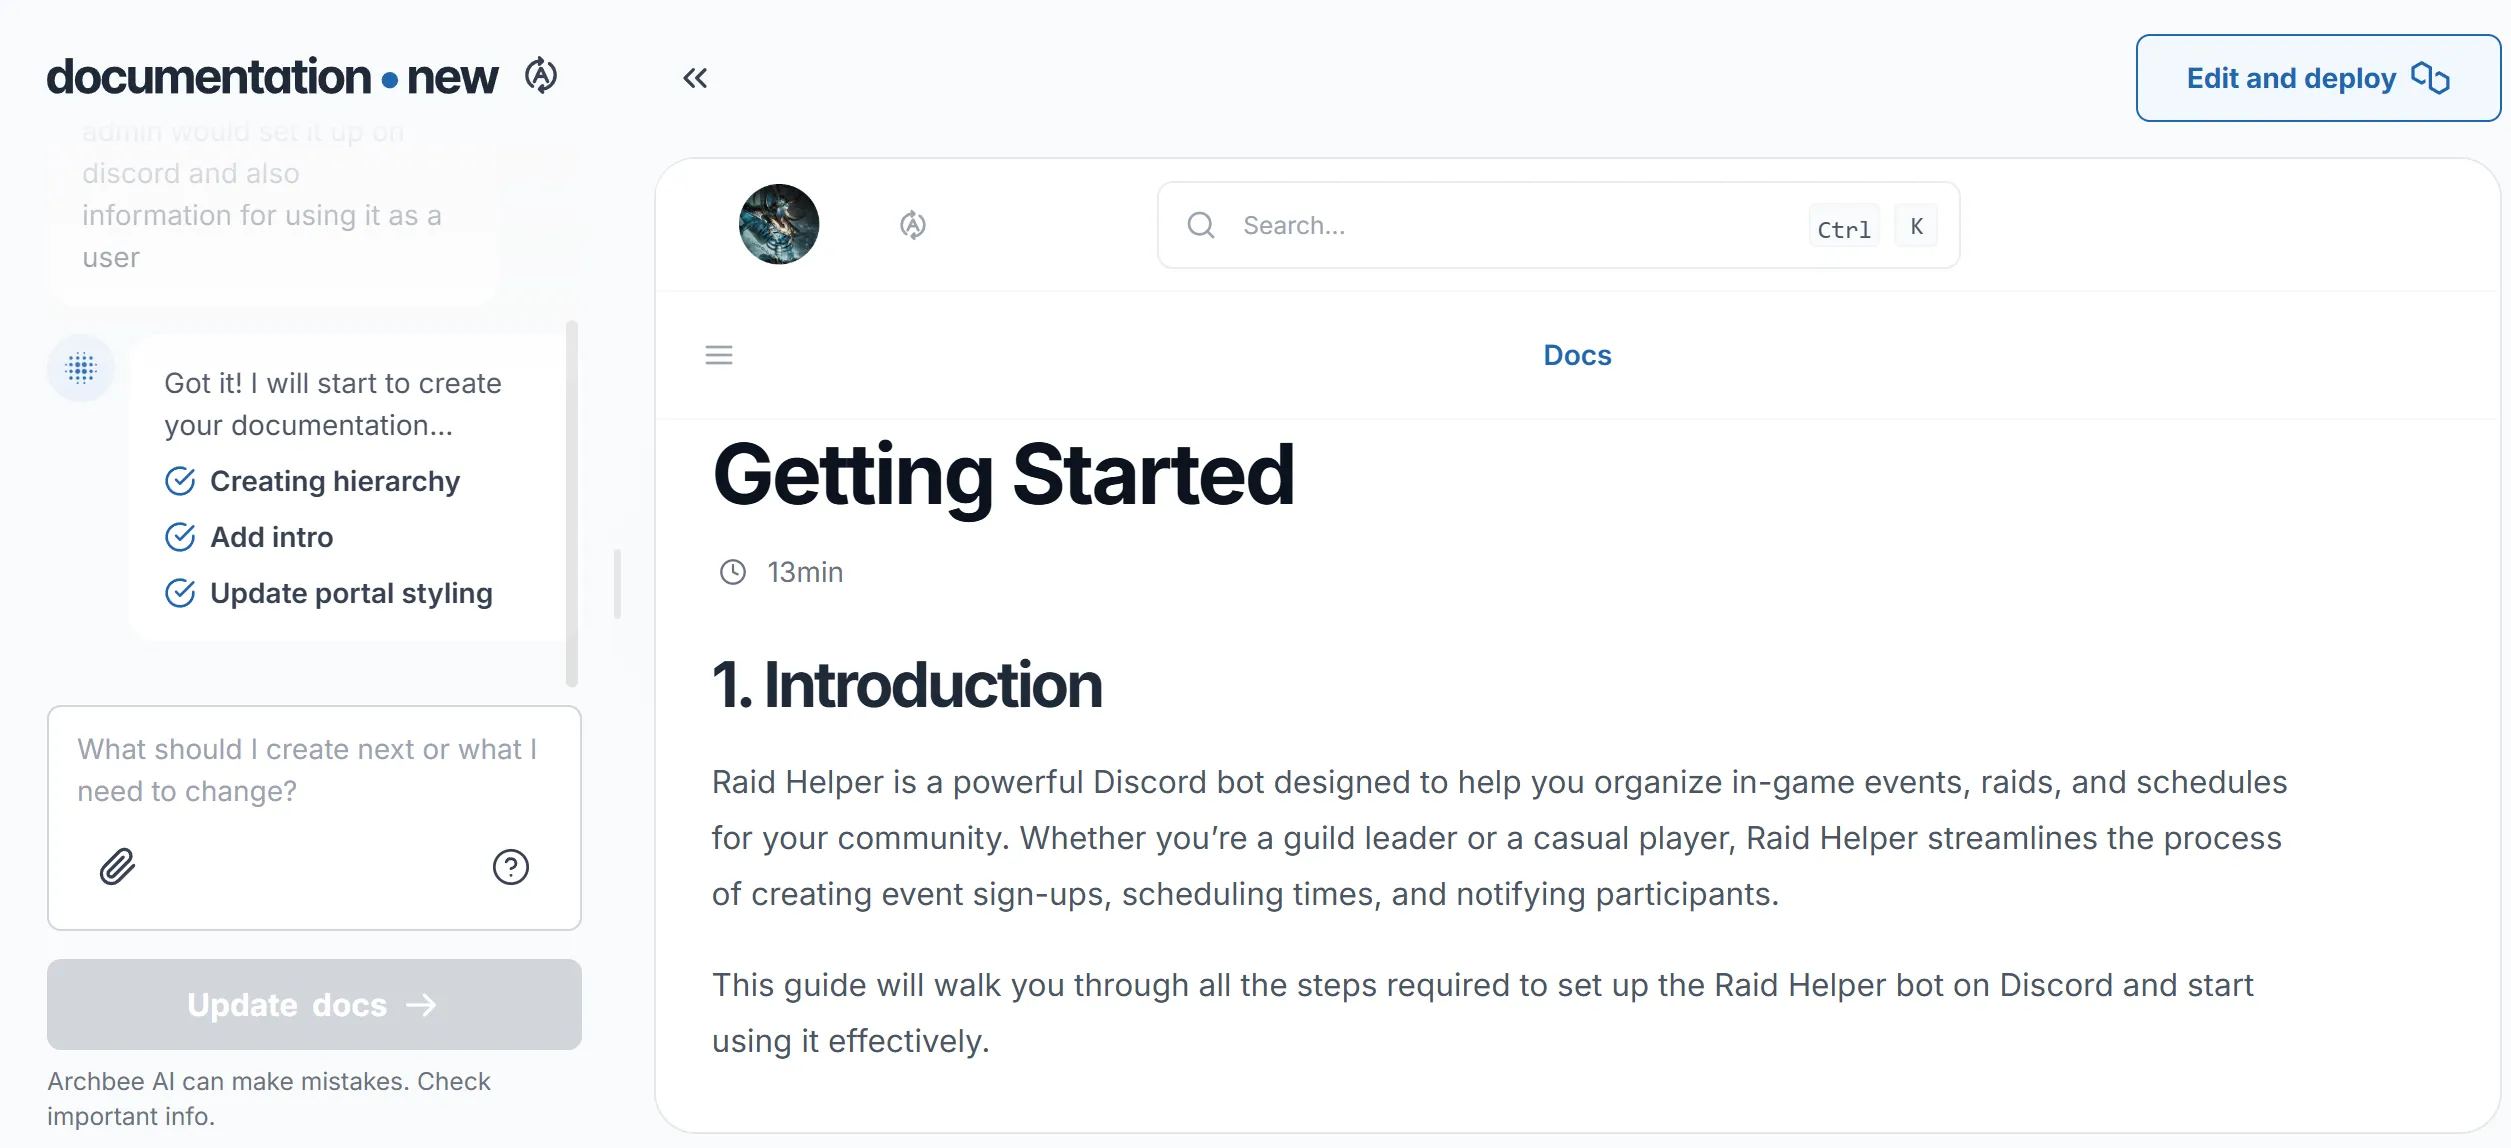Switch to the Docs tab

coord(1577,355)
